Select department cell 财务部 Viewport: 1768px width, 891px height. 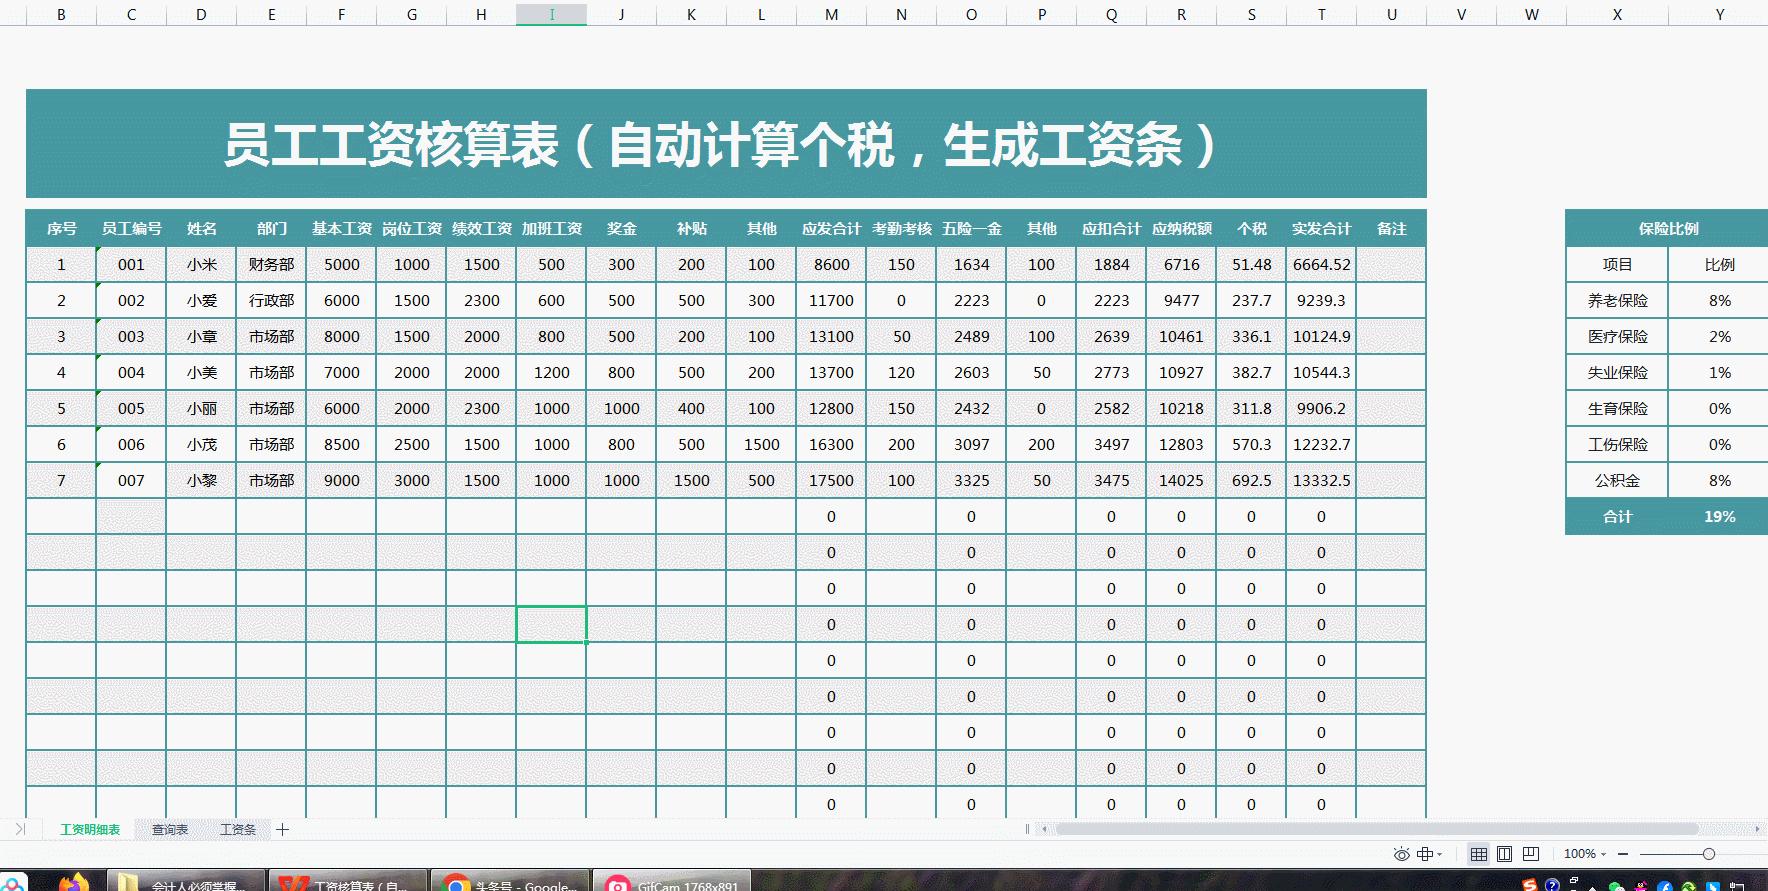click(272, 265)
